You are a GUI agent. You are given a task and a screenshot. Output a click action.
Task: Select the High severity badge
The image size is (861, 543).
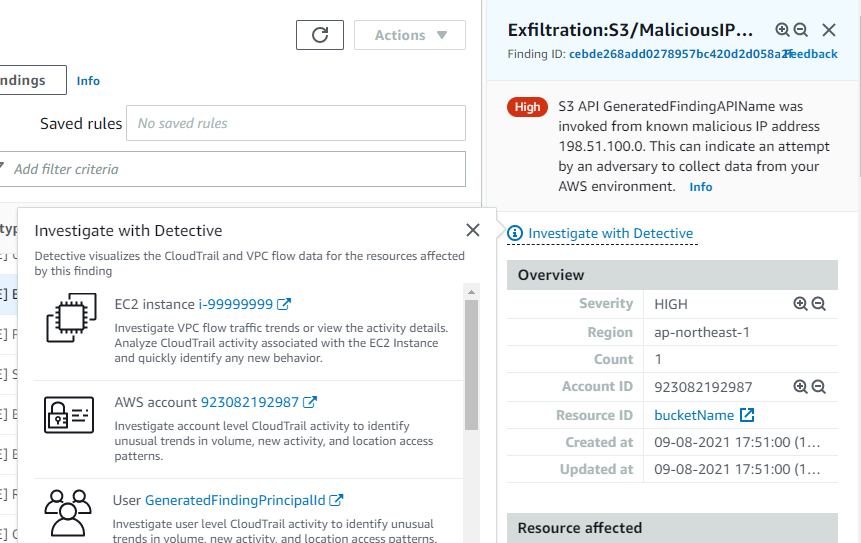527,107
